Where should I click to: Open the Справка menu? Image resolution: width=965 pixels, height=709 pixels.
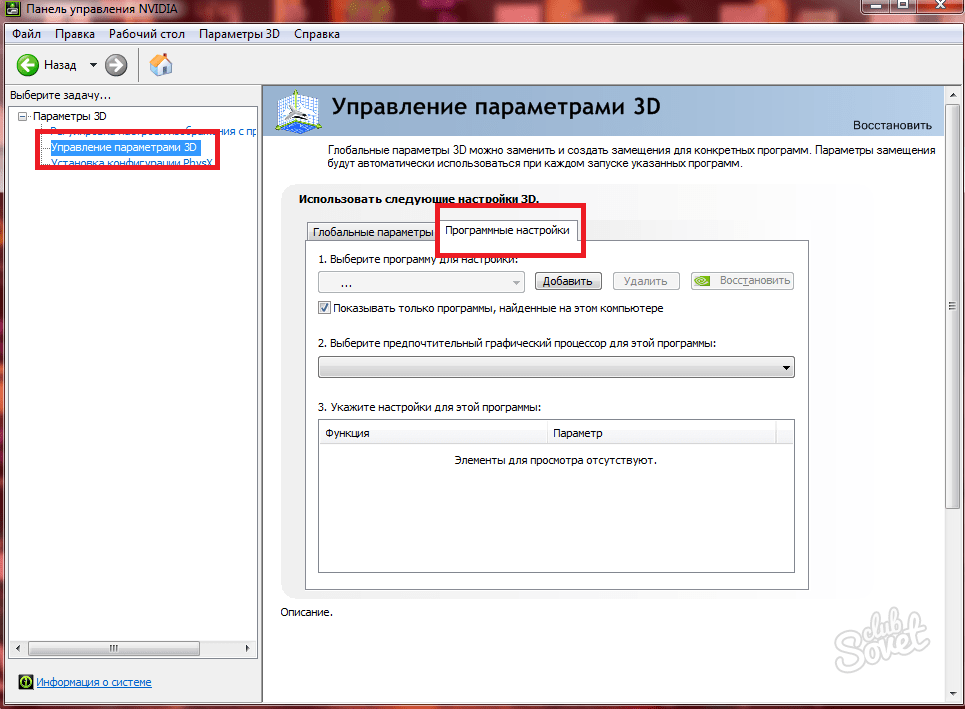coord(317,34)
